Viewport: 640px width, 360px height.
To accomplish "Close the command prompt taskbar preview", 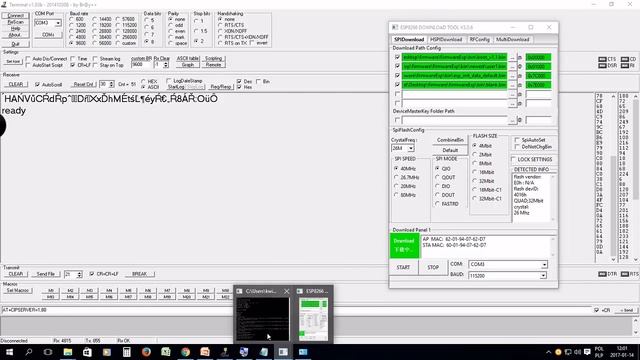I will [287, 291].
